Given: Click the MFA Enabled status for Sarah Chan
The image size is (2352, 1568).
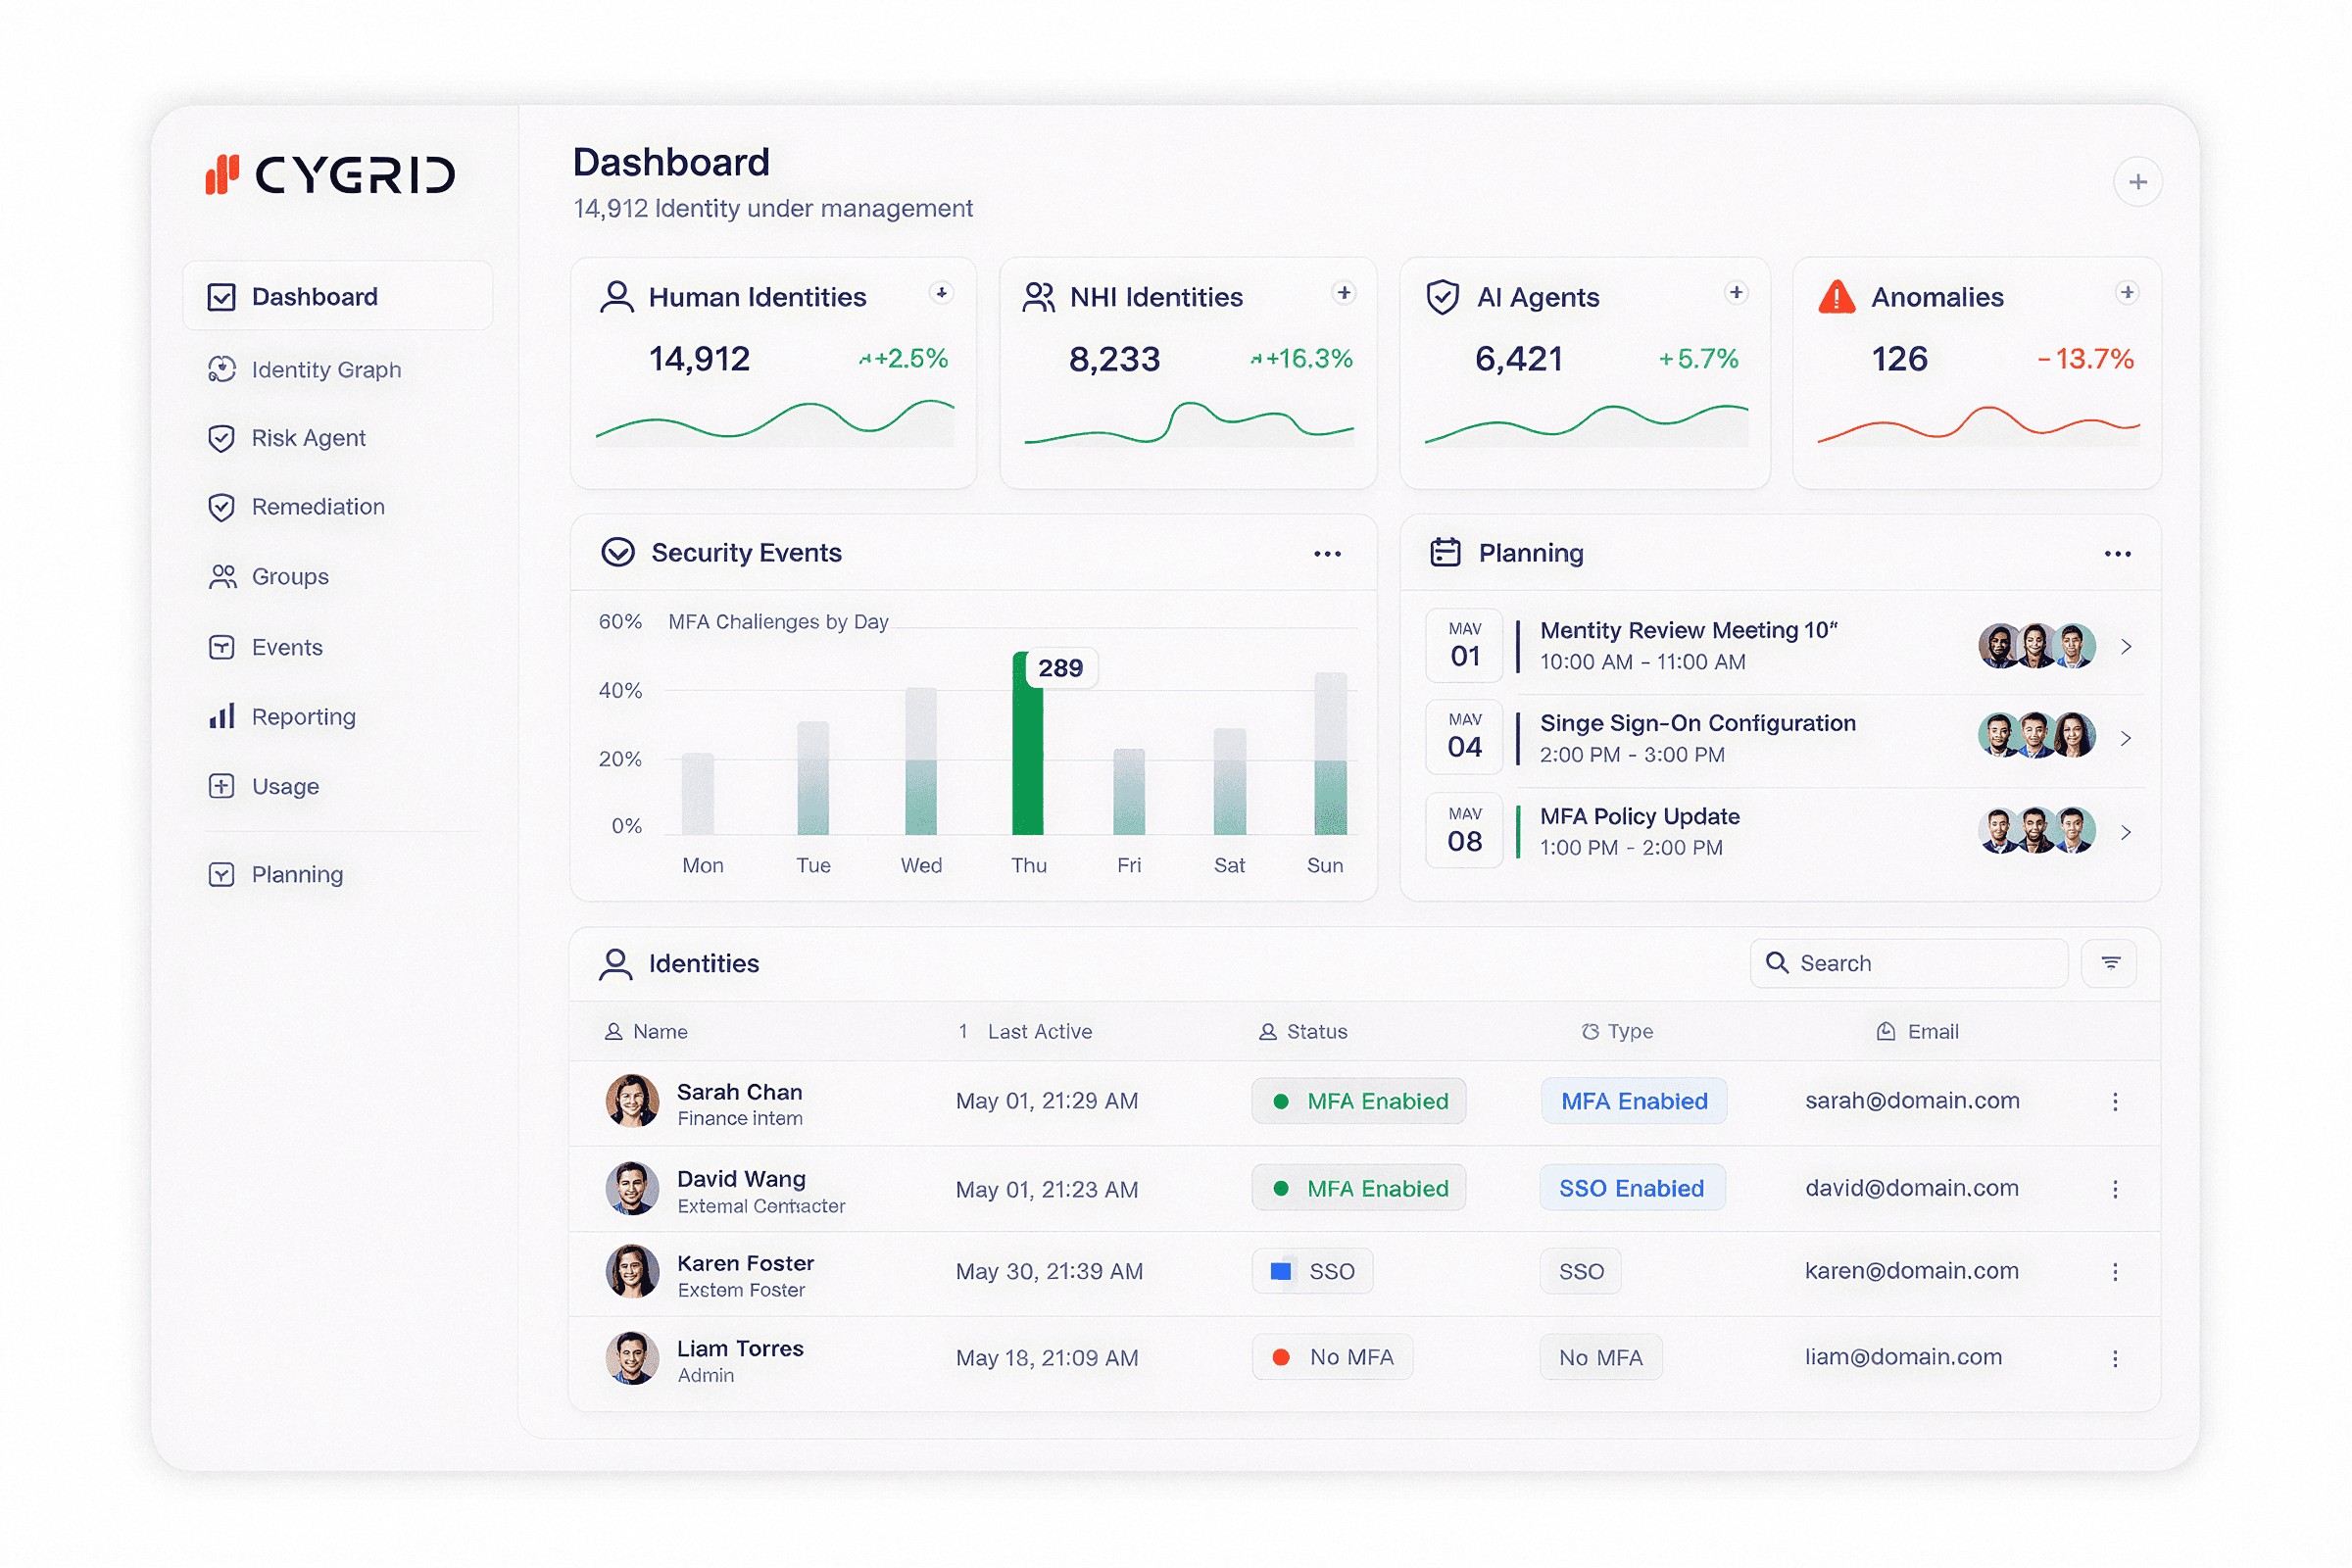Looking at the screenshot, I should click(1358, 1101).
